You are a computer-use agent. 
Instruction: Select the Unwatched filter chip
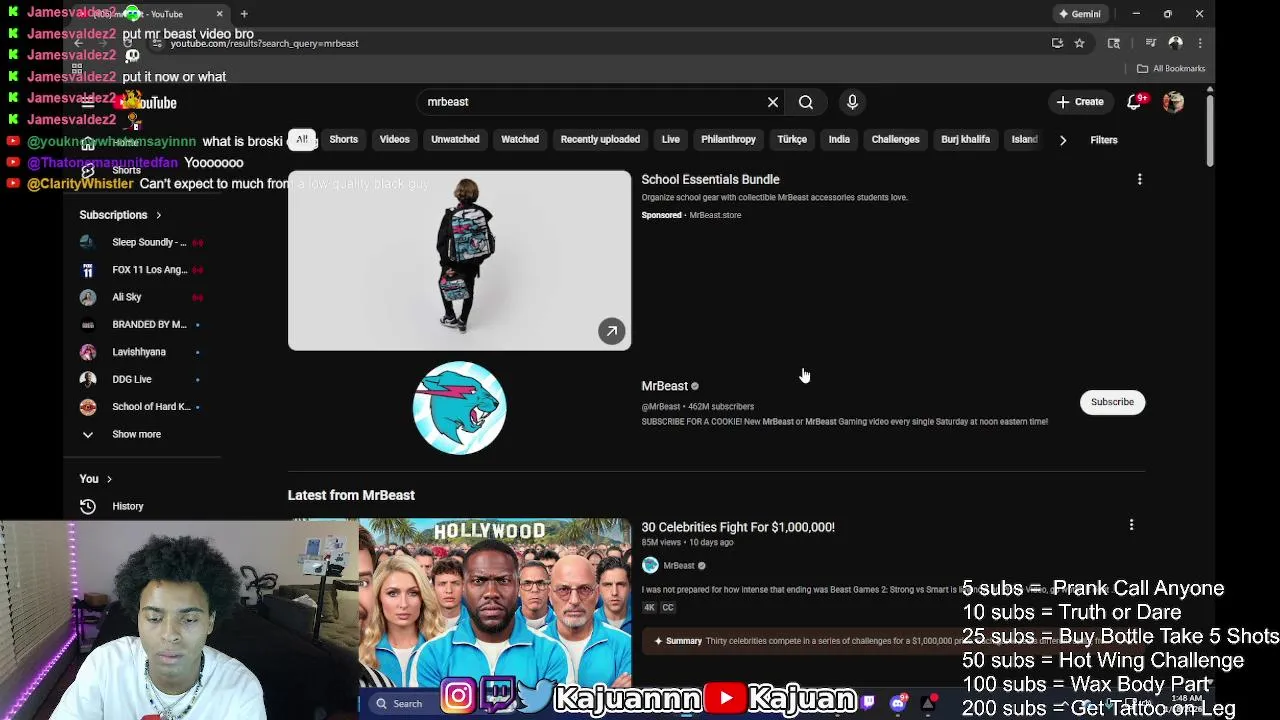455,140
